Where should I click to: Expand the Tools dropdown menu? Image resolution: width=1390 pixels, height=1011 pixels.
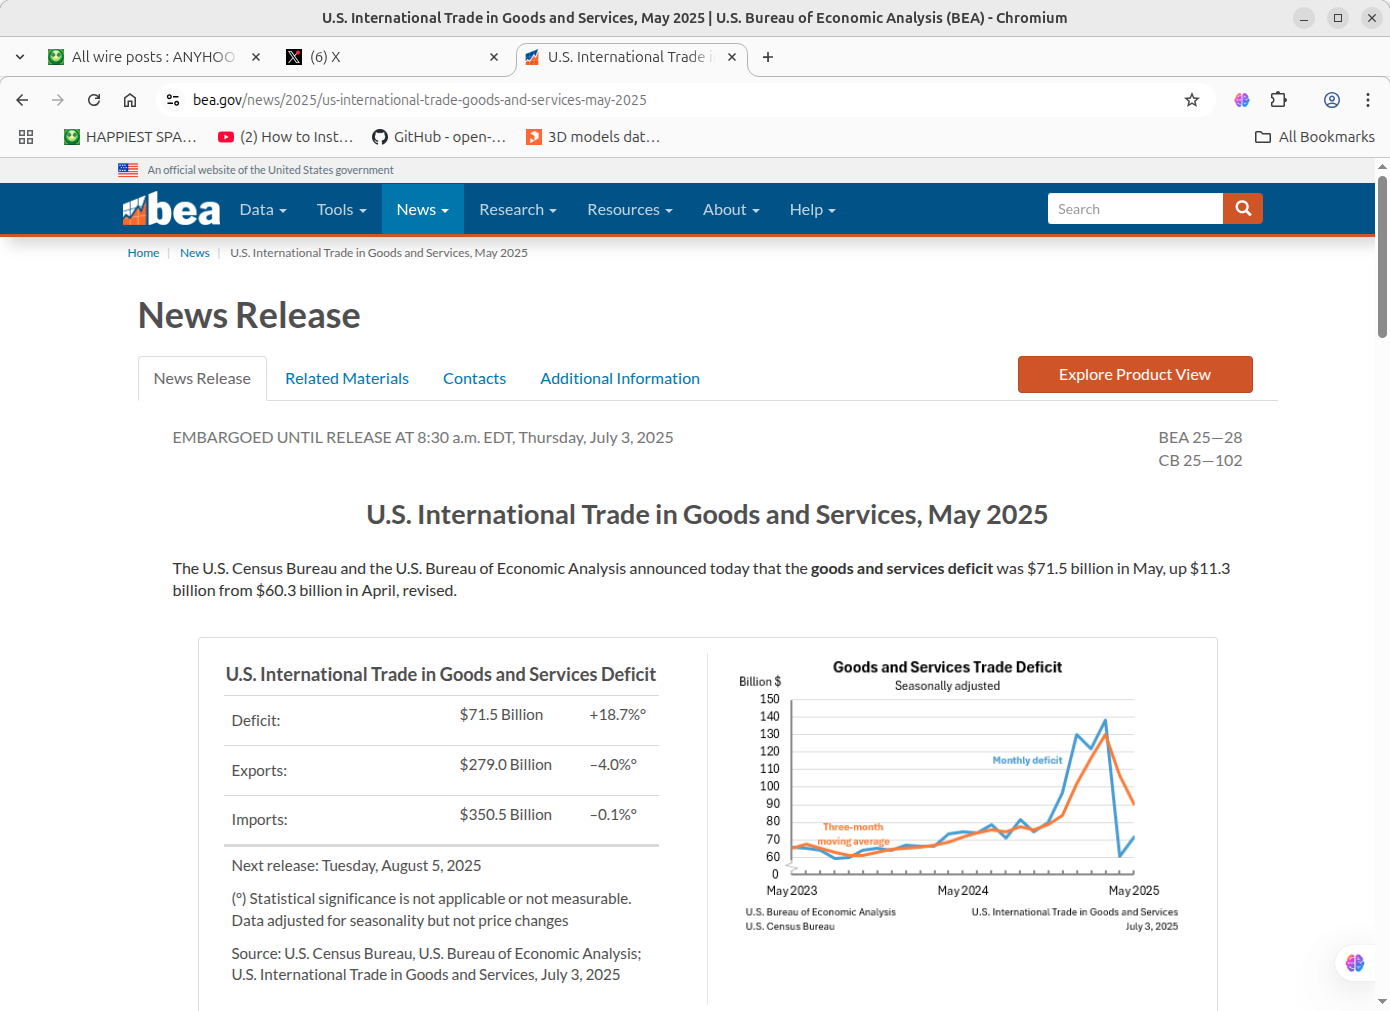pyautogui.click(x=341, y=210)
